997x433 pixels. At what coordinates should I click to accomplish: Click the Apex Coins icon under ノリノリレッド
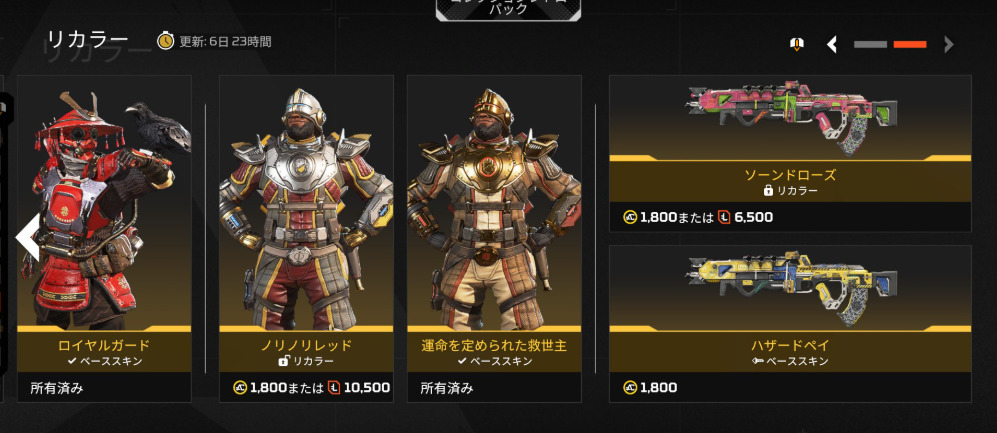pyautogui.click(x=240, y=387)
